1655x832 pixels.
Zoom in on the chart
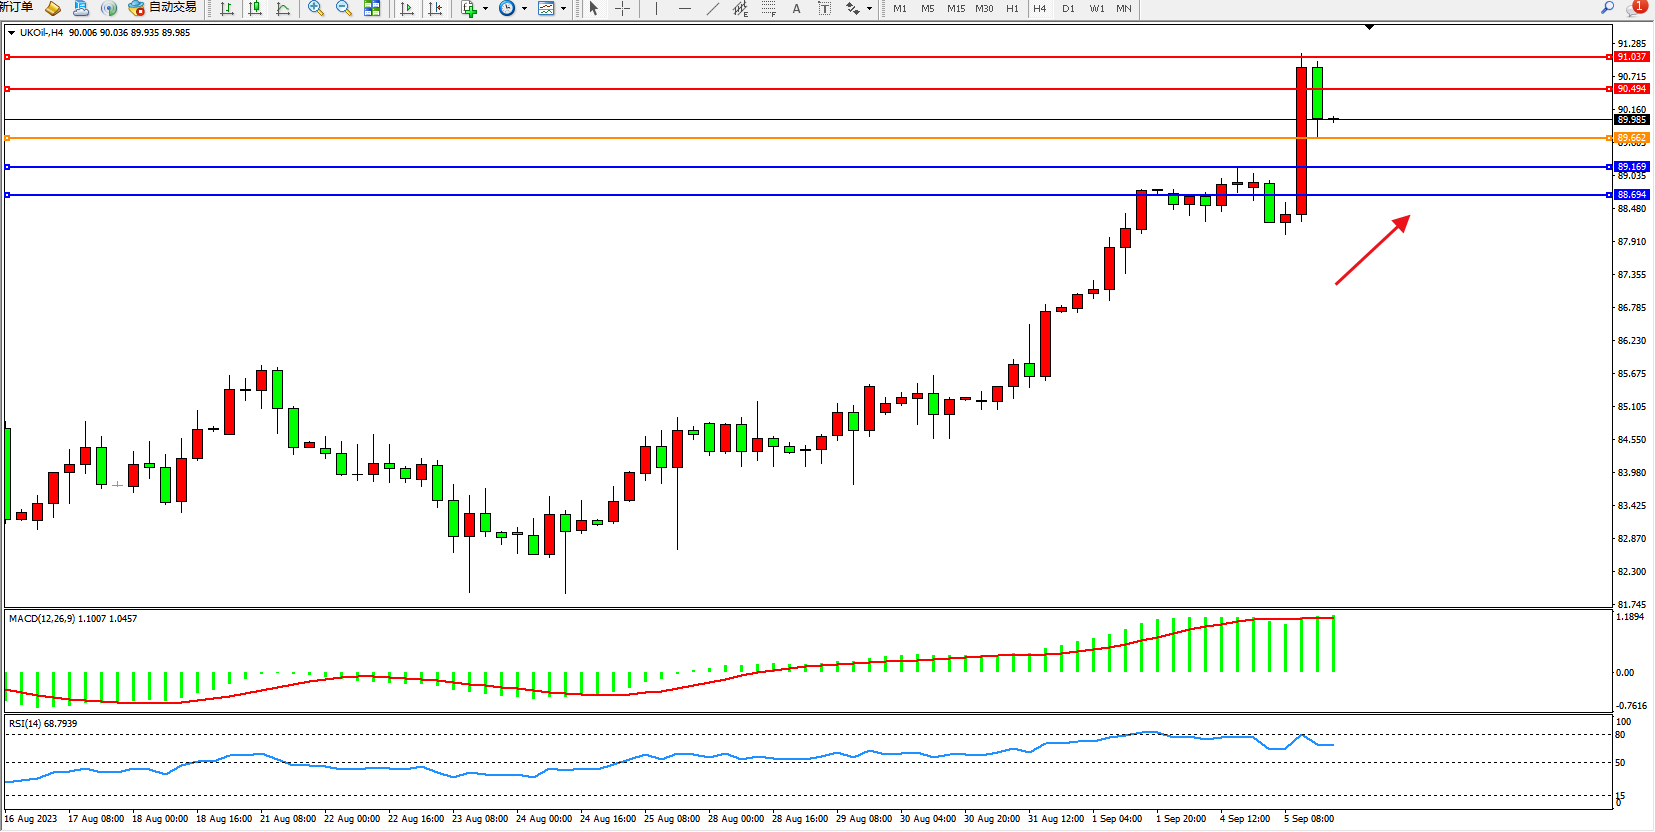(x=316, y=9)
